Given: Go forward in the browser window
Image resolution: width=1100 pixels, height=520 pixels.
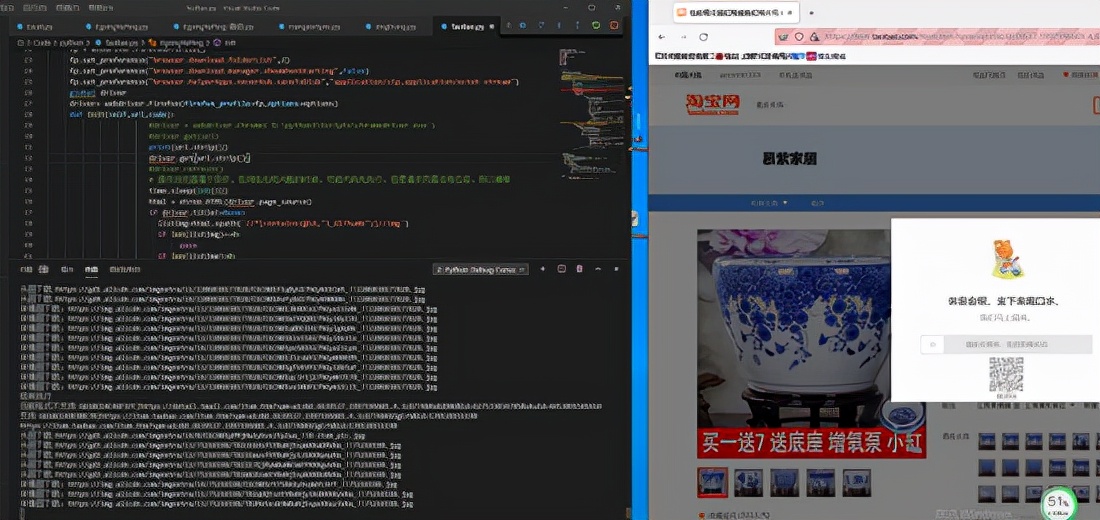Looking at the screenshot, I should [683, 36].
